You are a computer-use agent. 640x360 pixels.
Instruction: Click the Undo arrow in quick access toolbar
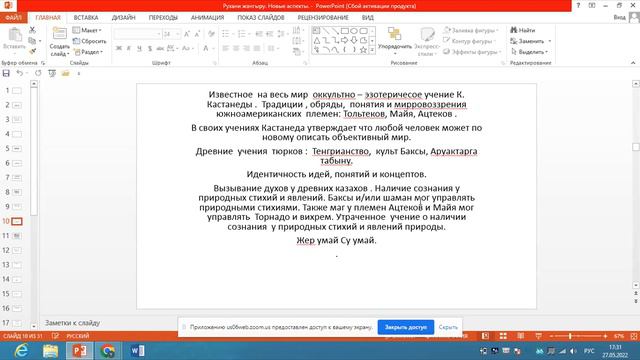19,73
